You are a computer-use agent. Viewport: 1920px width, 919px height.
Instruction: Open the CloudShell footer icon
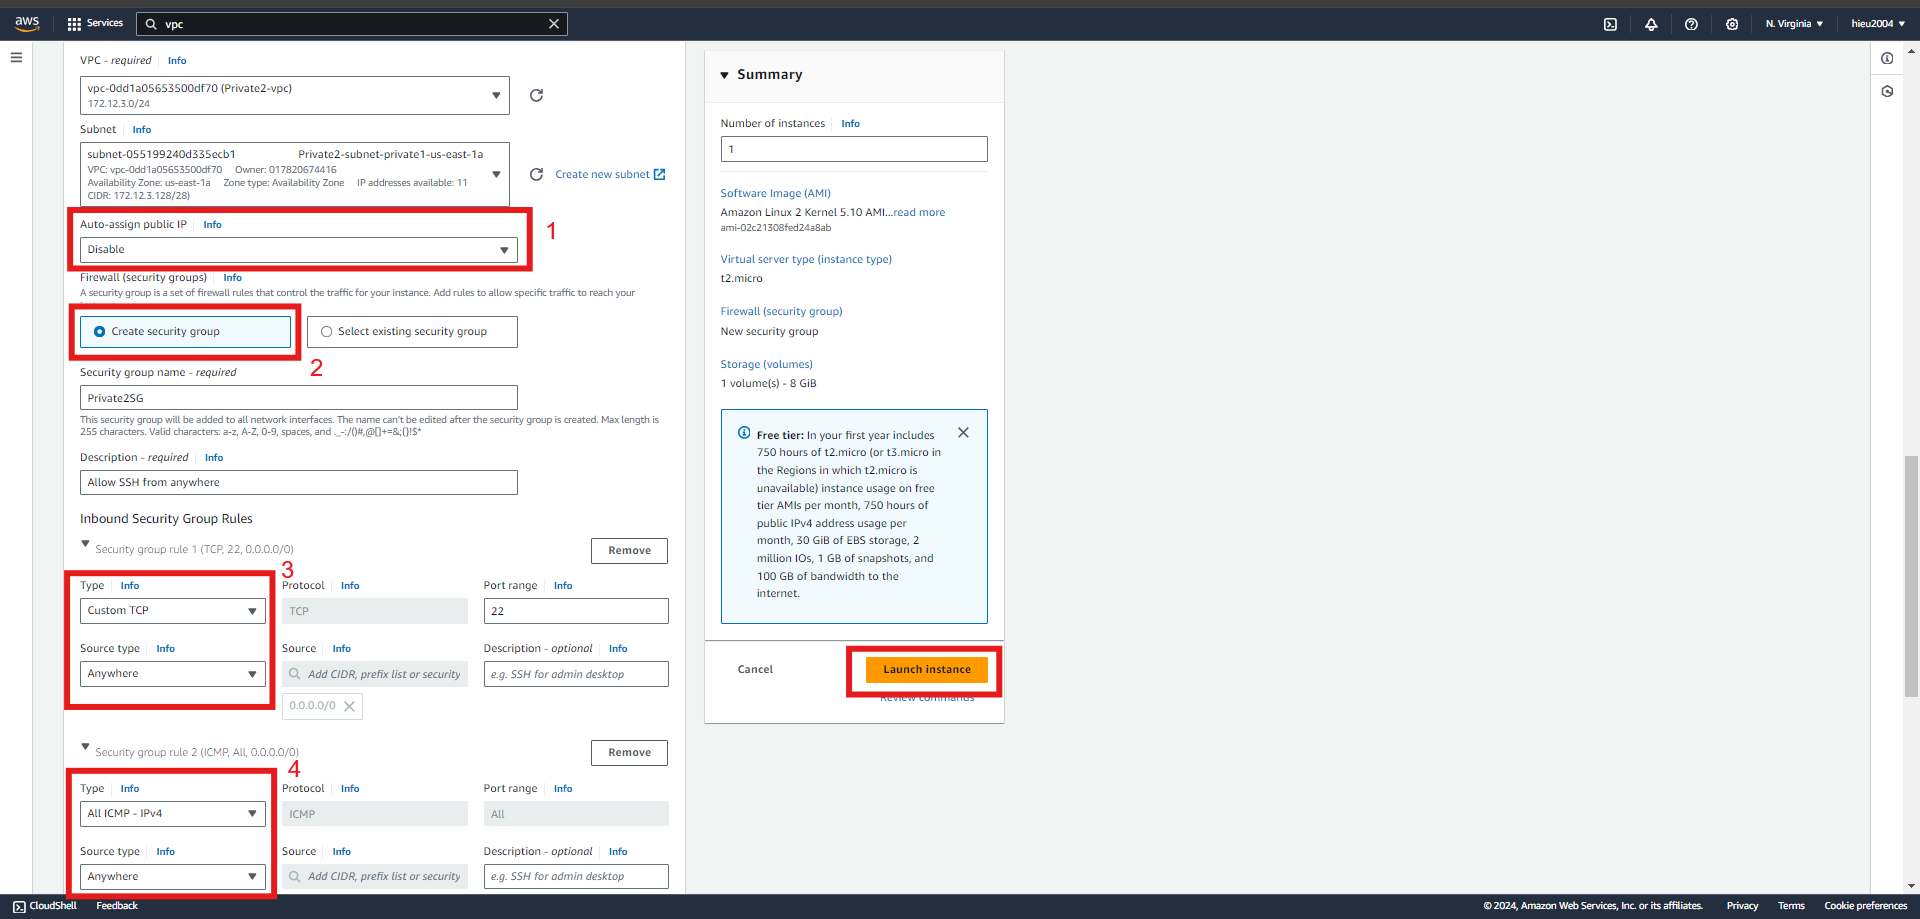point(19,906)
